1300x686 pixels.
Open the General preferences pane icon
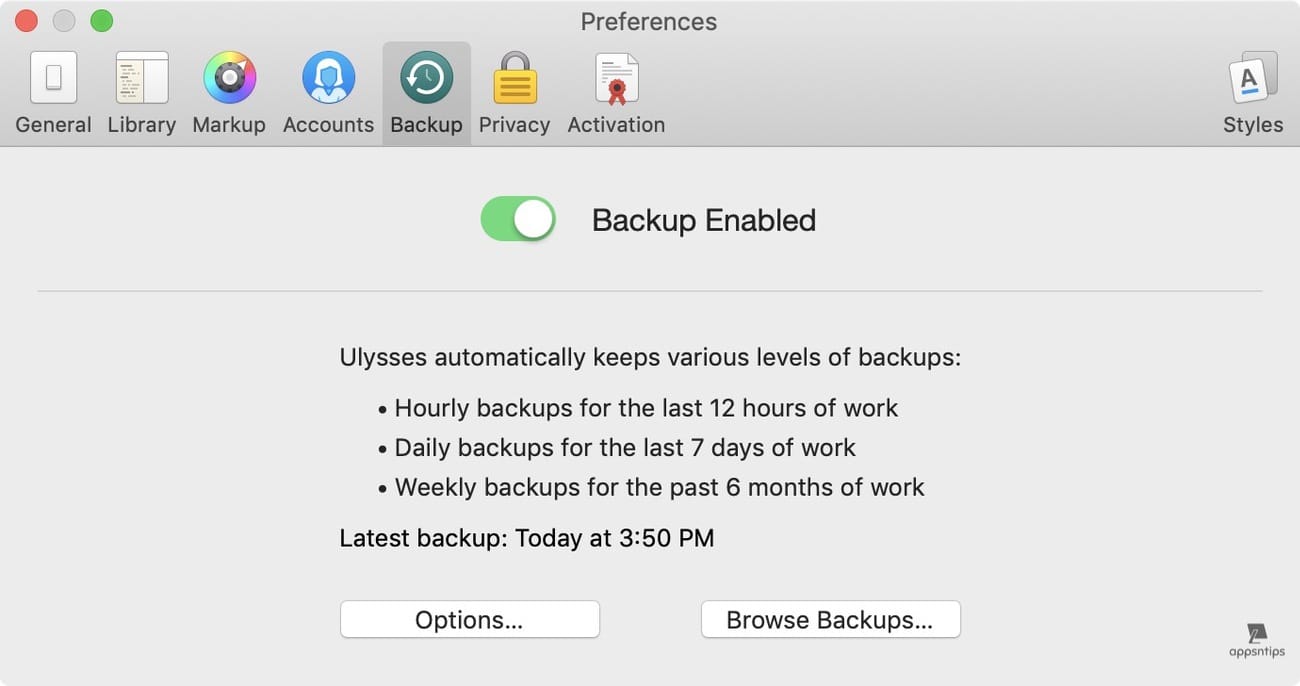point(52,76)
